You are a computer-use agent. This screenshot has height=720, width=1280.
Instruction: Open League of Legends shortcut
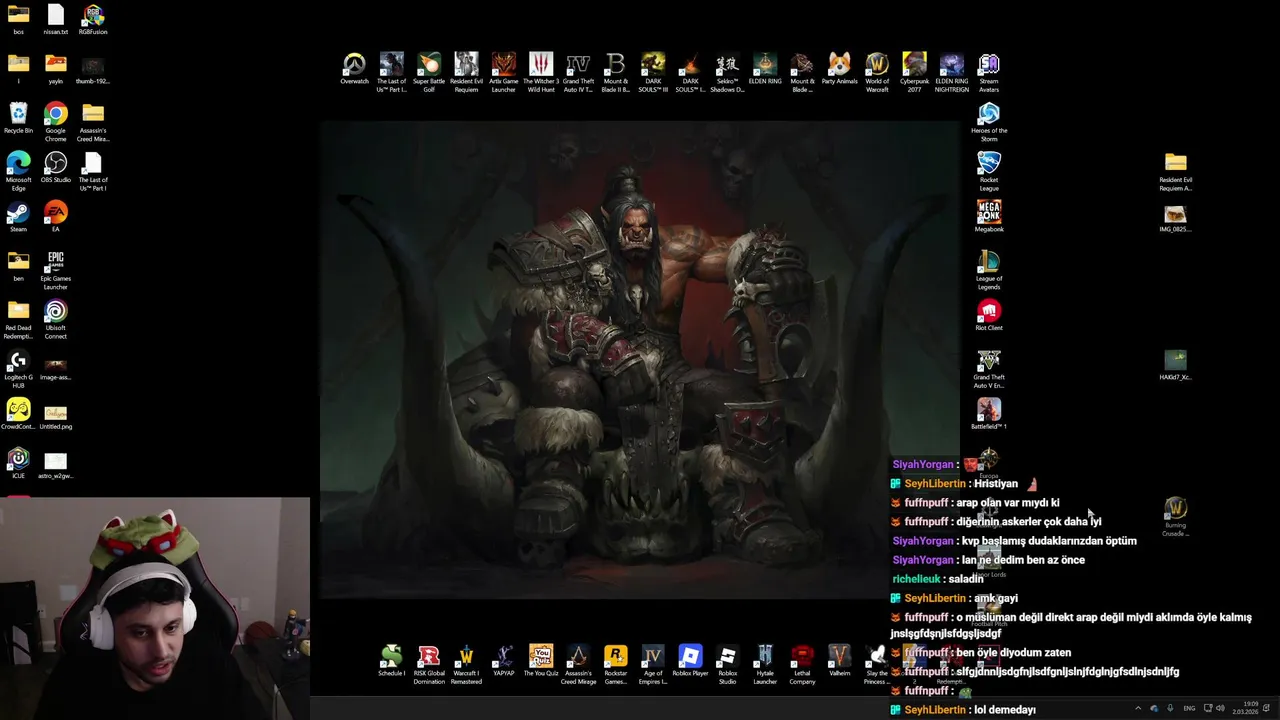[989, 270]
